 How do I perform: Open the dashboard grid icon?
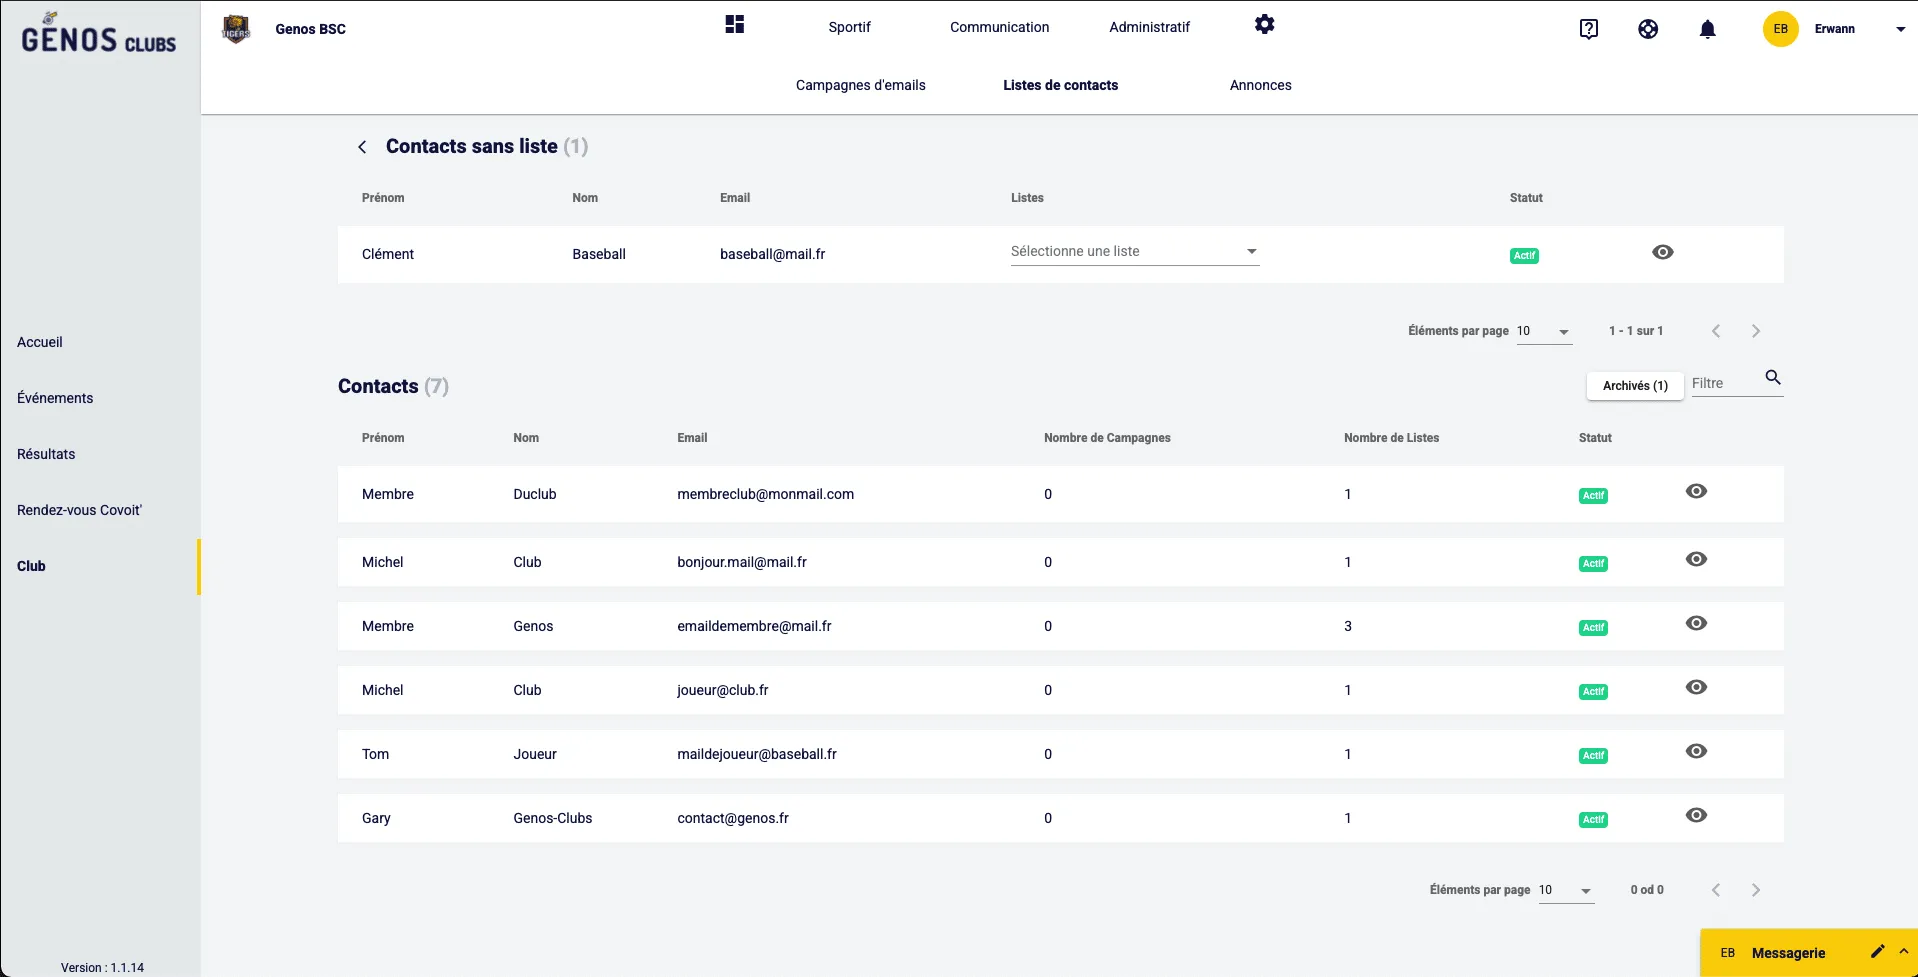tap(735, 25)
